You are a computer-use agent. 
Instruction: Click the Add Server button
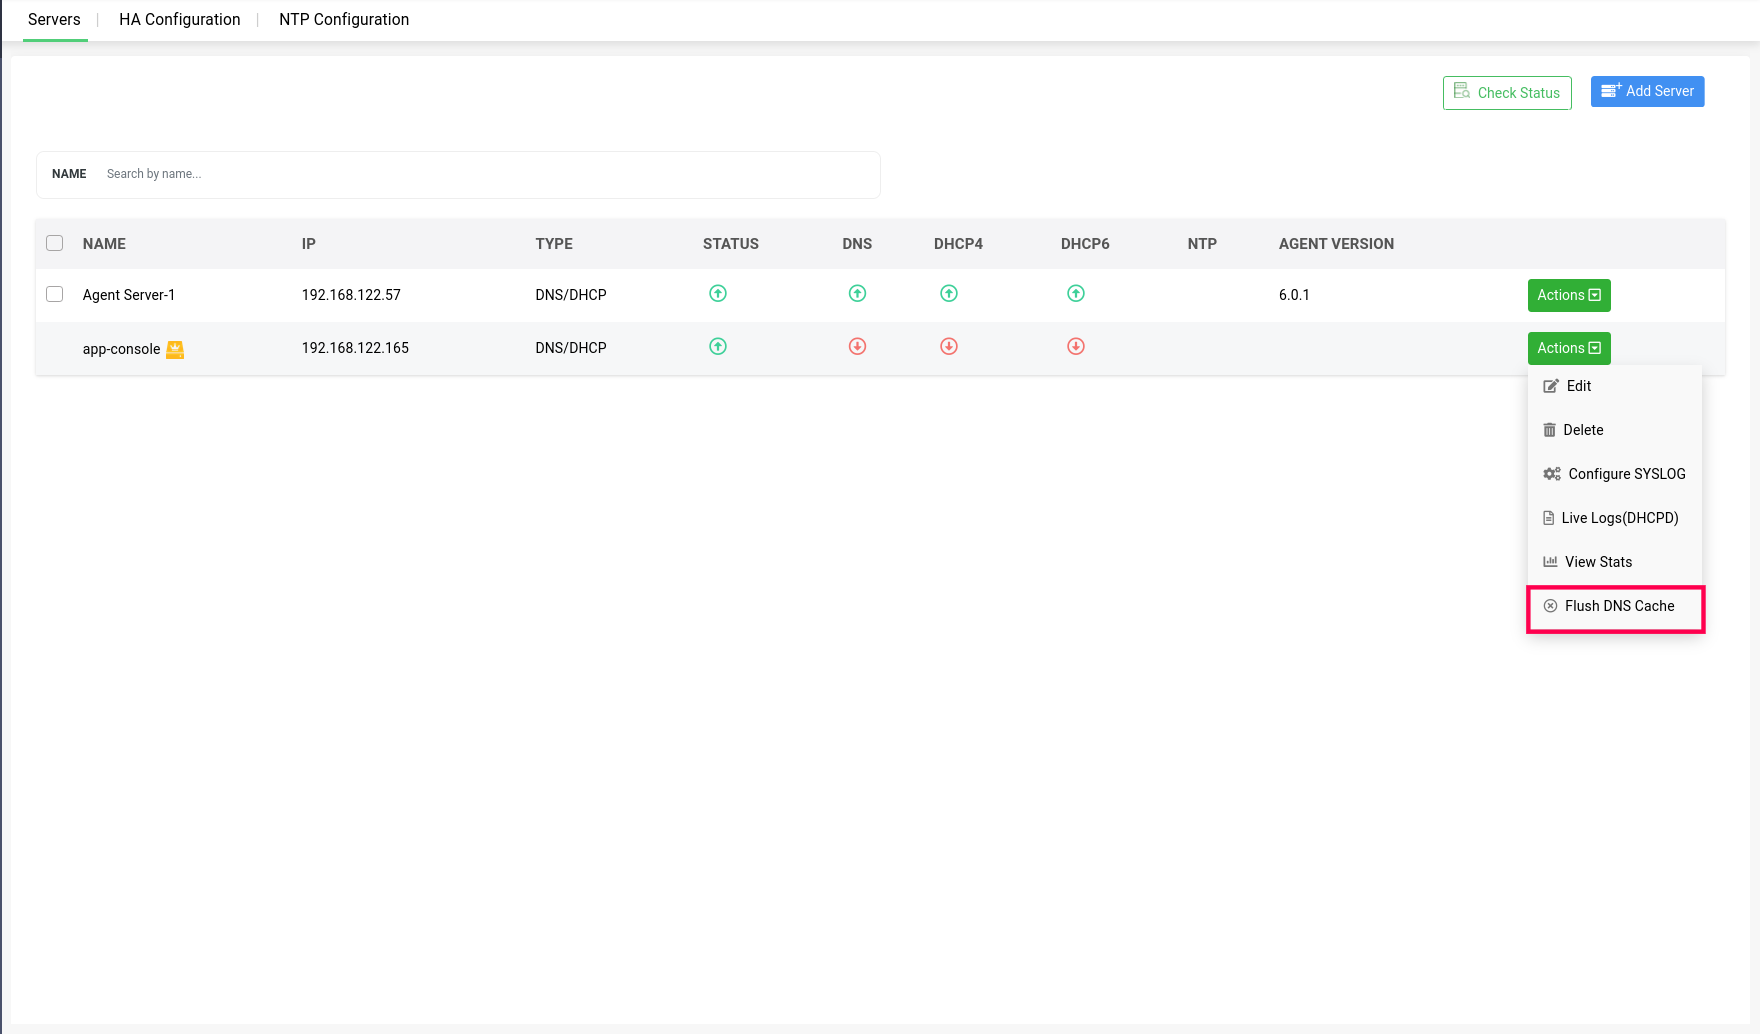pos(1647,91)
